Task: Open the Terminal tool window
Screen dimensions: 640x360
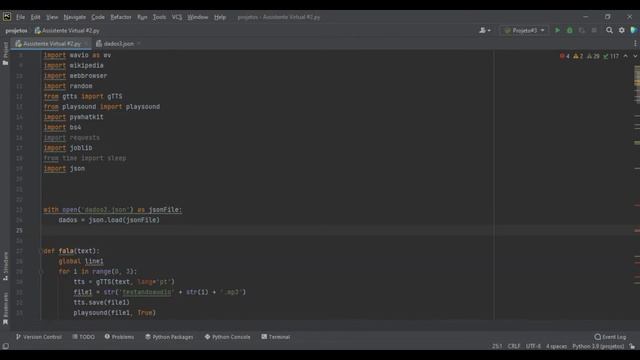Action: 276,337
